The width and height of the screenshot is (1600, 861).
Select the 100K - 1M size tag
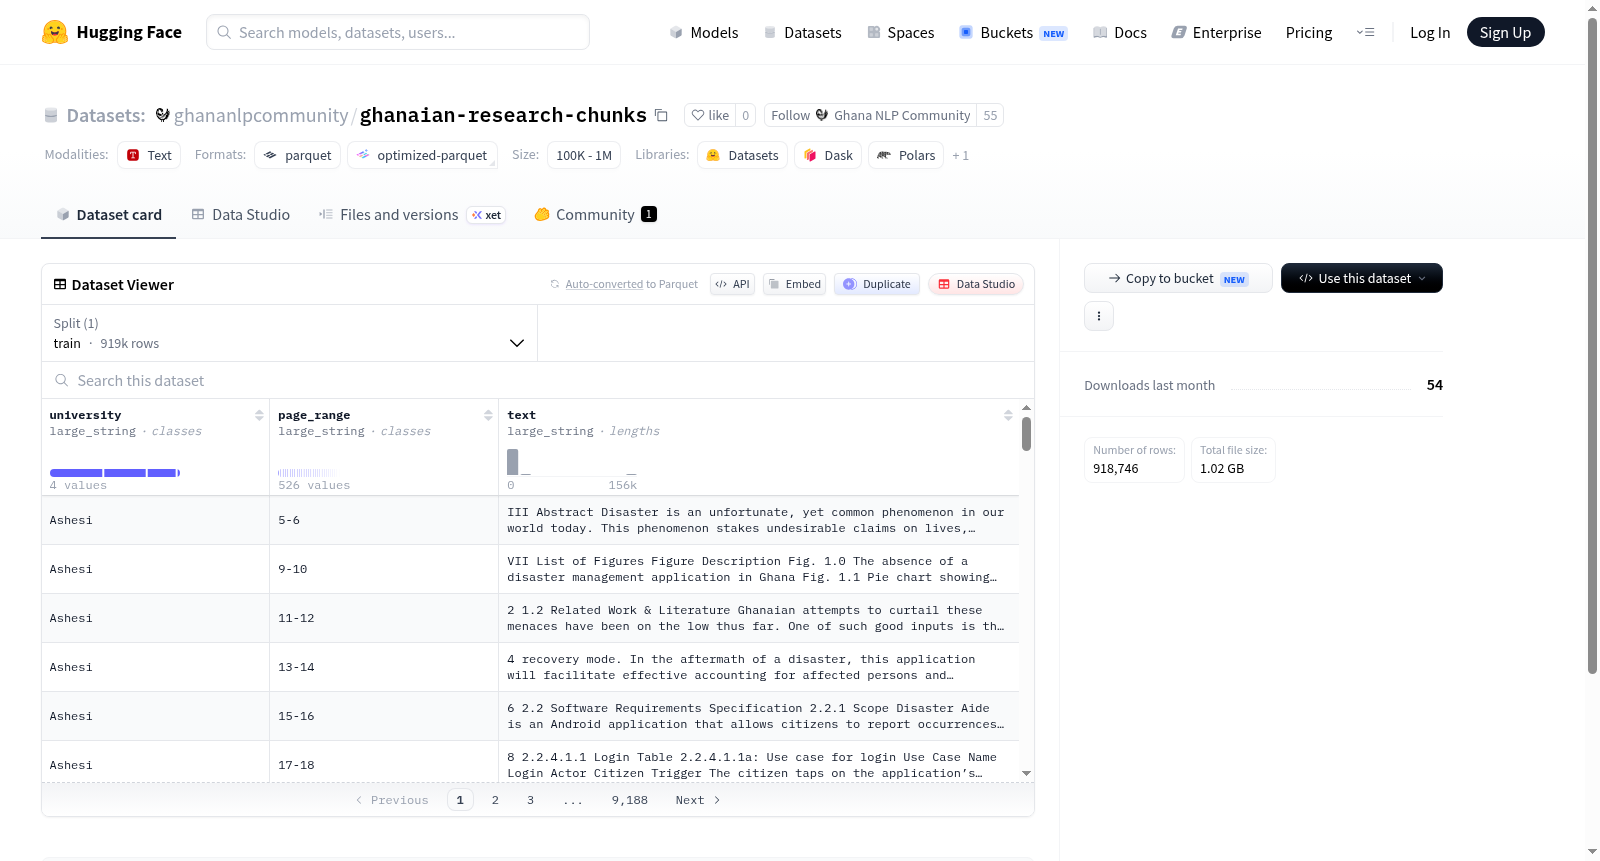coord(583,155)
